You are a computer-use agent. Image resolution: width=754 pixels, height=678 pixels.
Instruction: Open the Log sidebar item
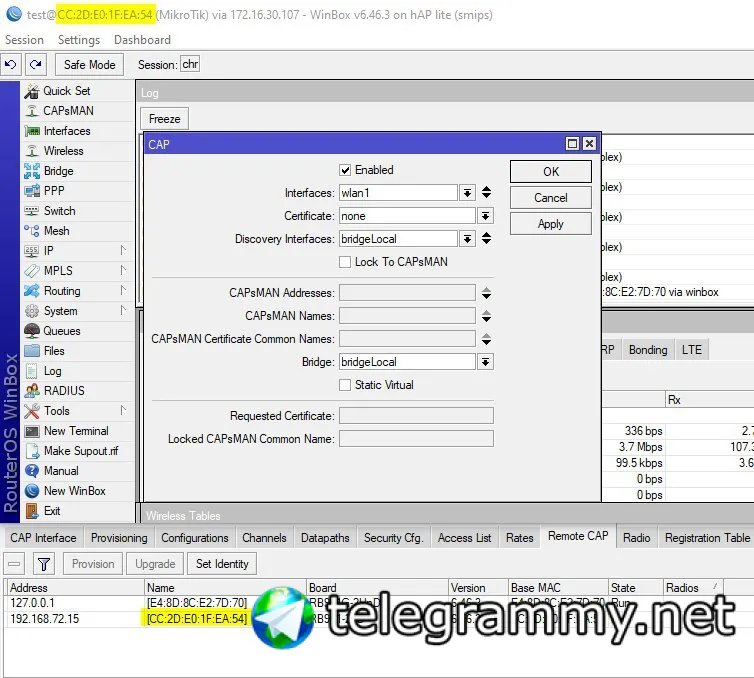(52, 371)
